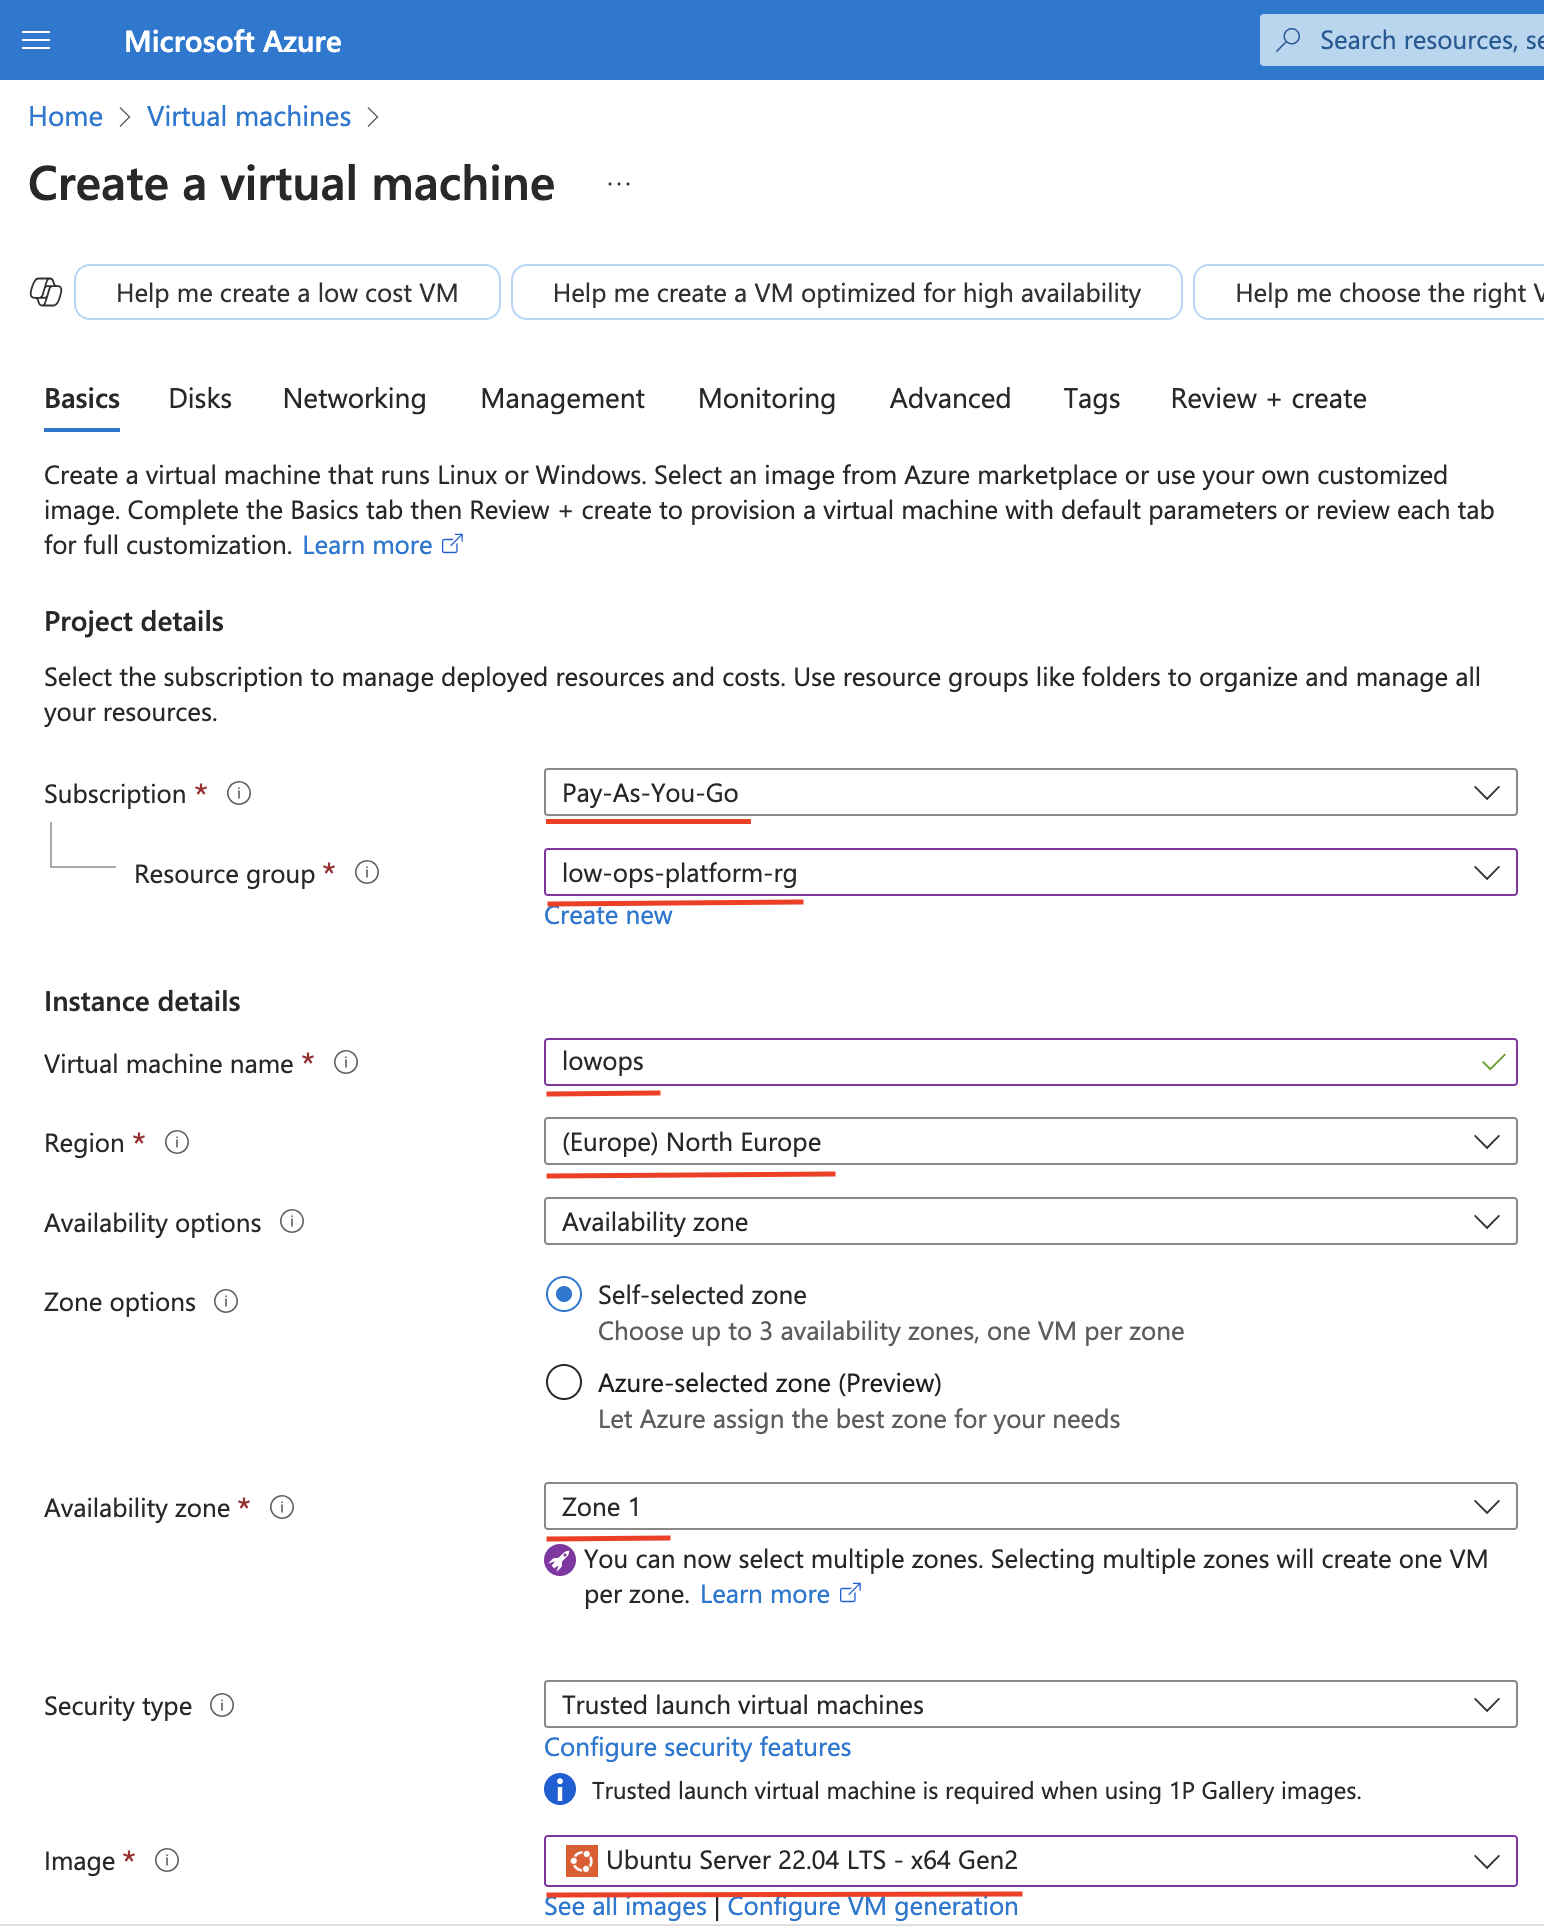Screen dimensions: 1544x1930
Task: Click See all images link
Action: [x=625, y=1907]
